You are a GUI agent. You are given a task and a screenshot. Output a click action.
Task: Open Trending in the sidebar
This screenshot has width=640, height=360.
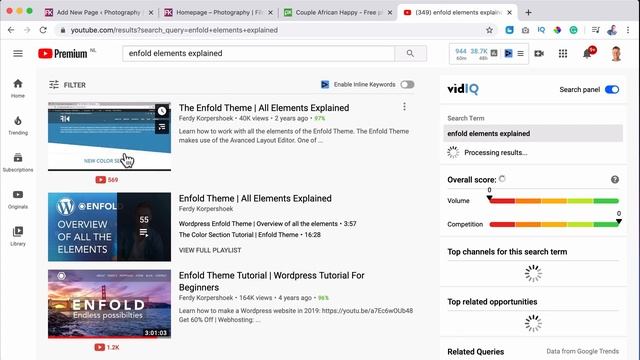coord(18,125)
